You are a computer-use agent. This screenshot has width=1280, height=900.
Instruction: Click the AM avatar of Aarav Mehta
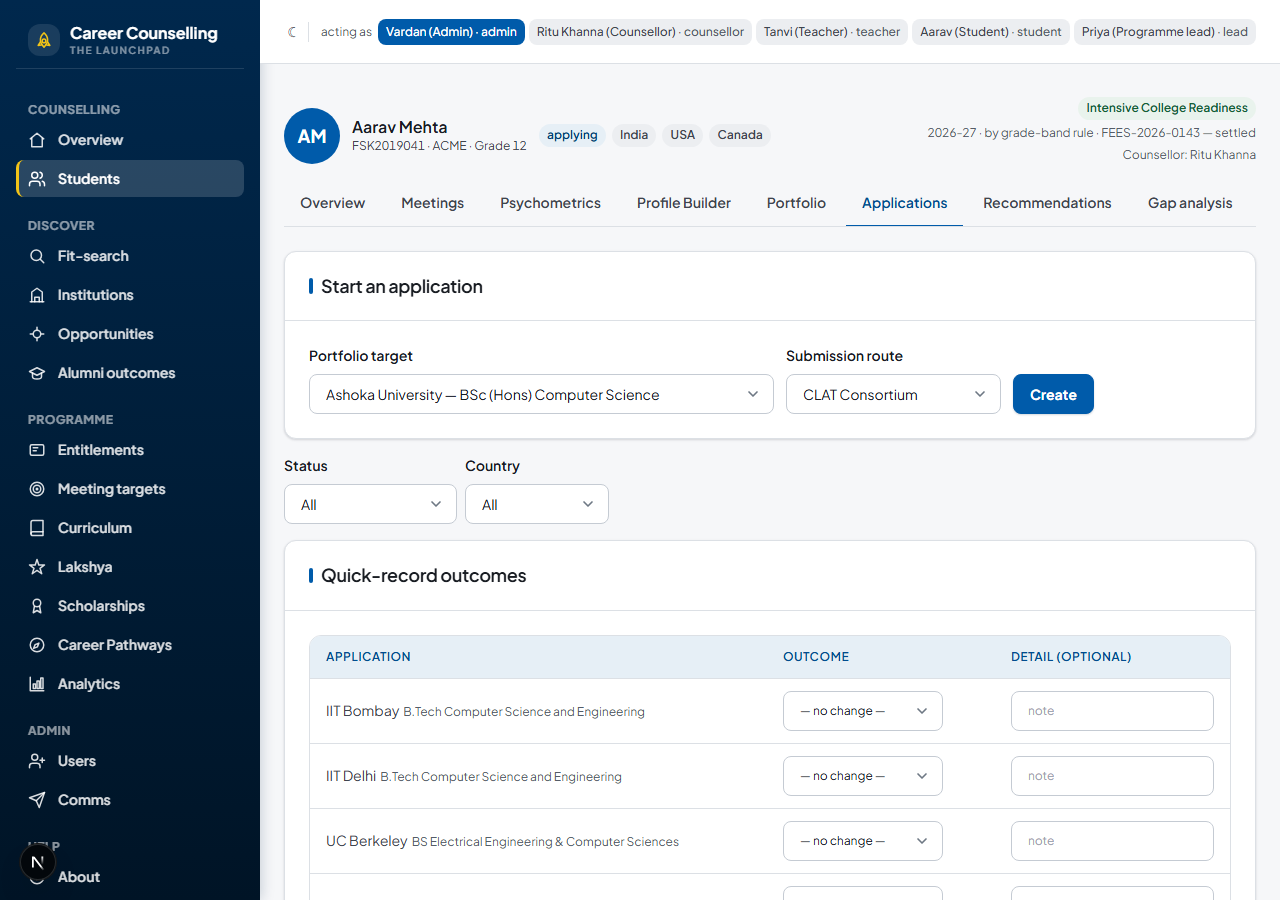click(312, 136)
